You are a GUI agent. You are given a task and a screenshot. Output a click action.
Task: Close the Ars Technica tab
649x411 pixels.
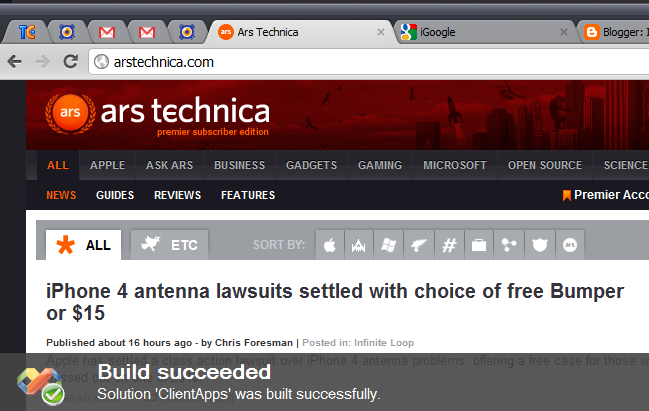point(381,32)
